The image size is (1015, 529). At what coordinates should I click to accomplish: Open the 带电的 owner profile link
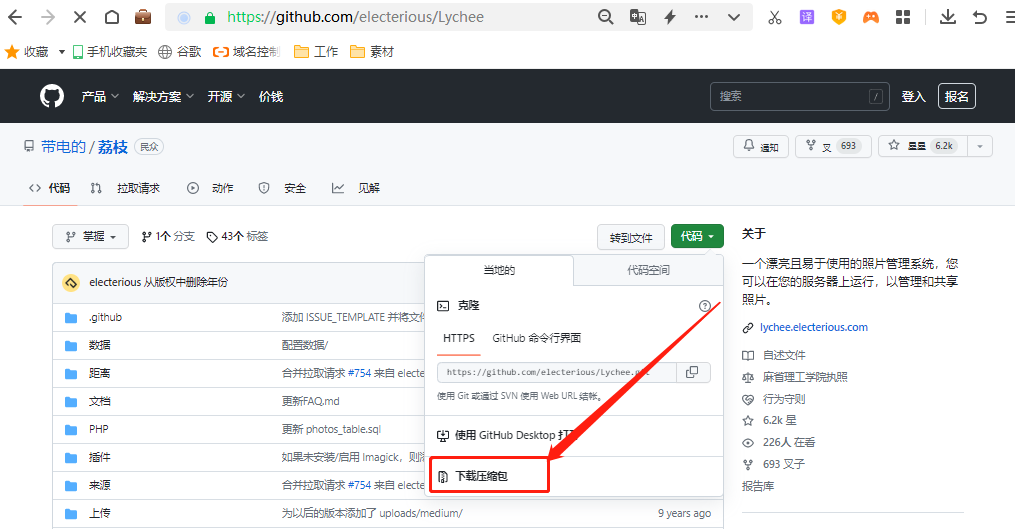point(63,147)
